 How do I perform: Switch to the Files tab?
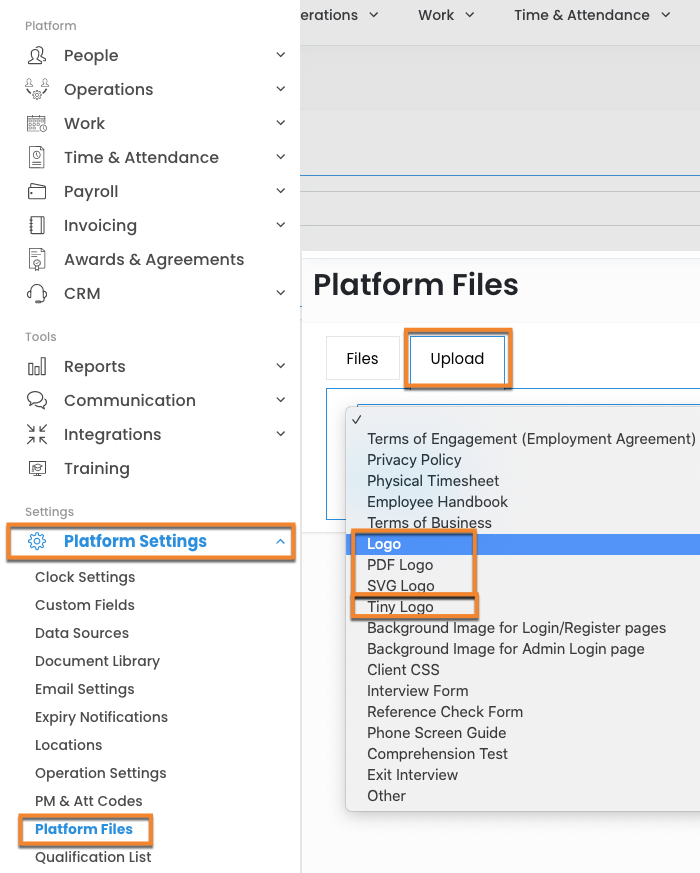coord(362,359)
